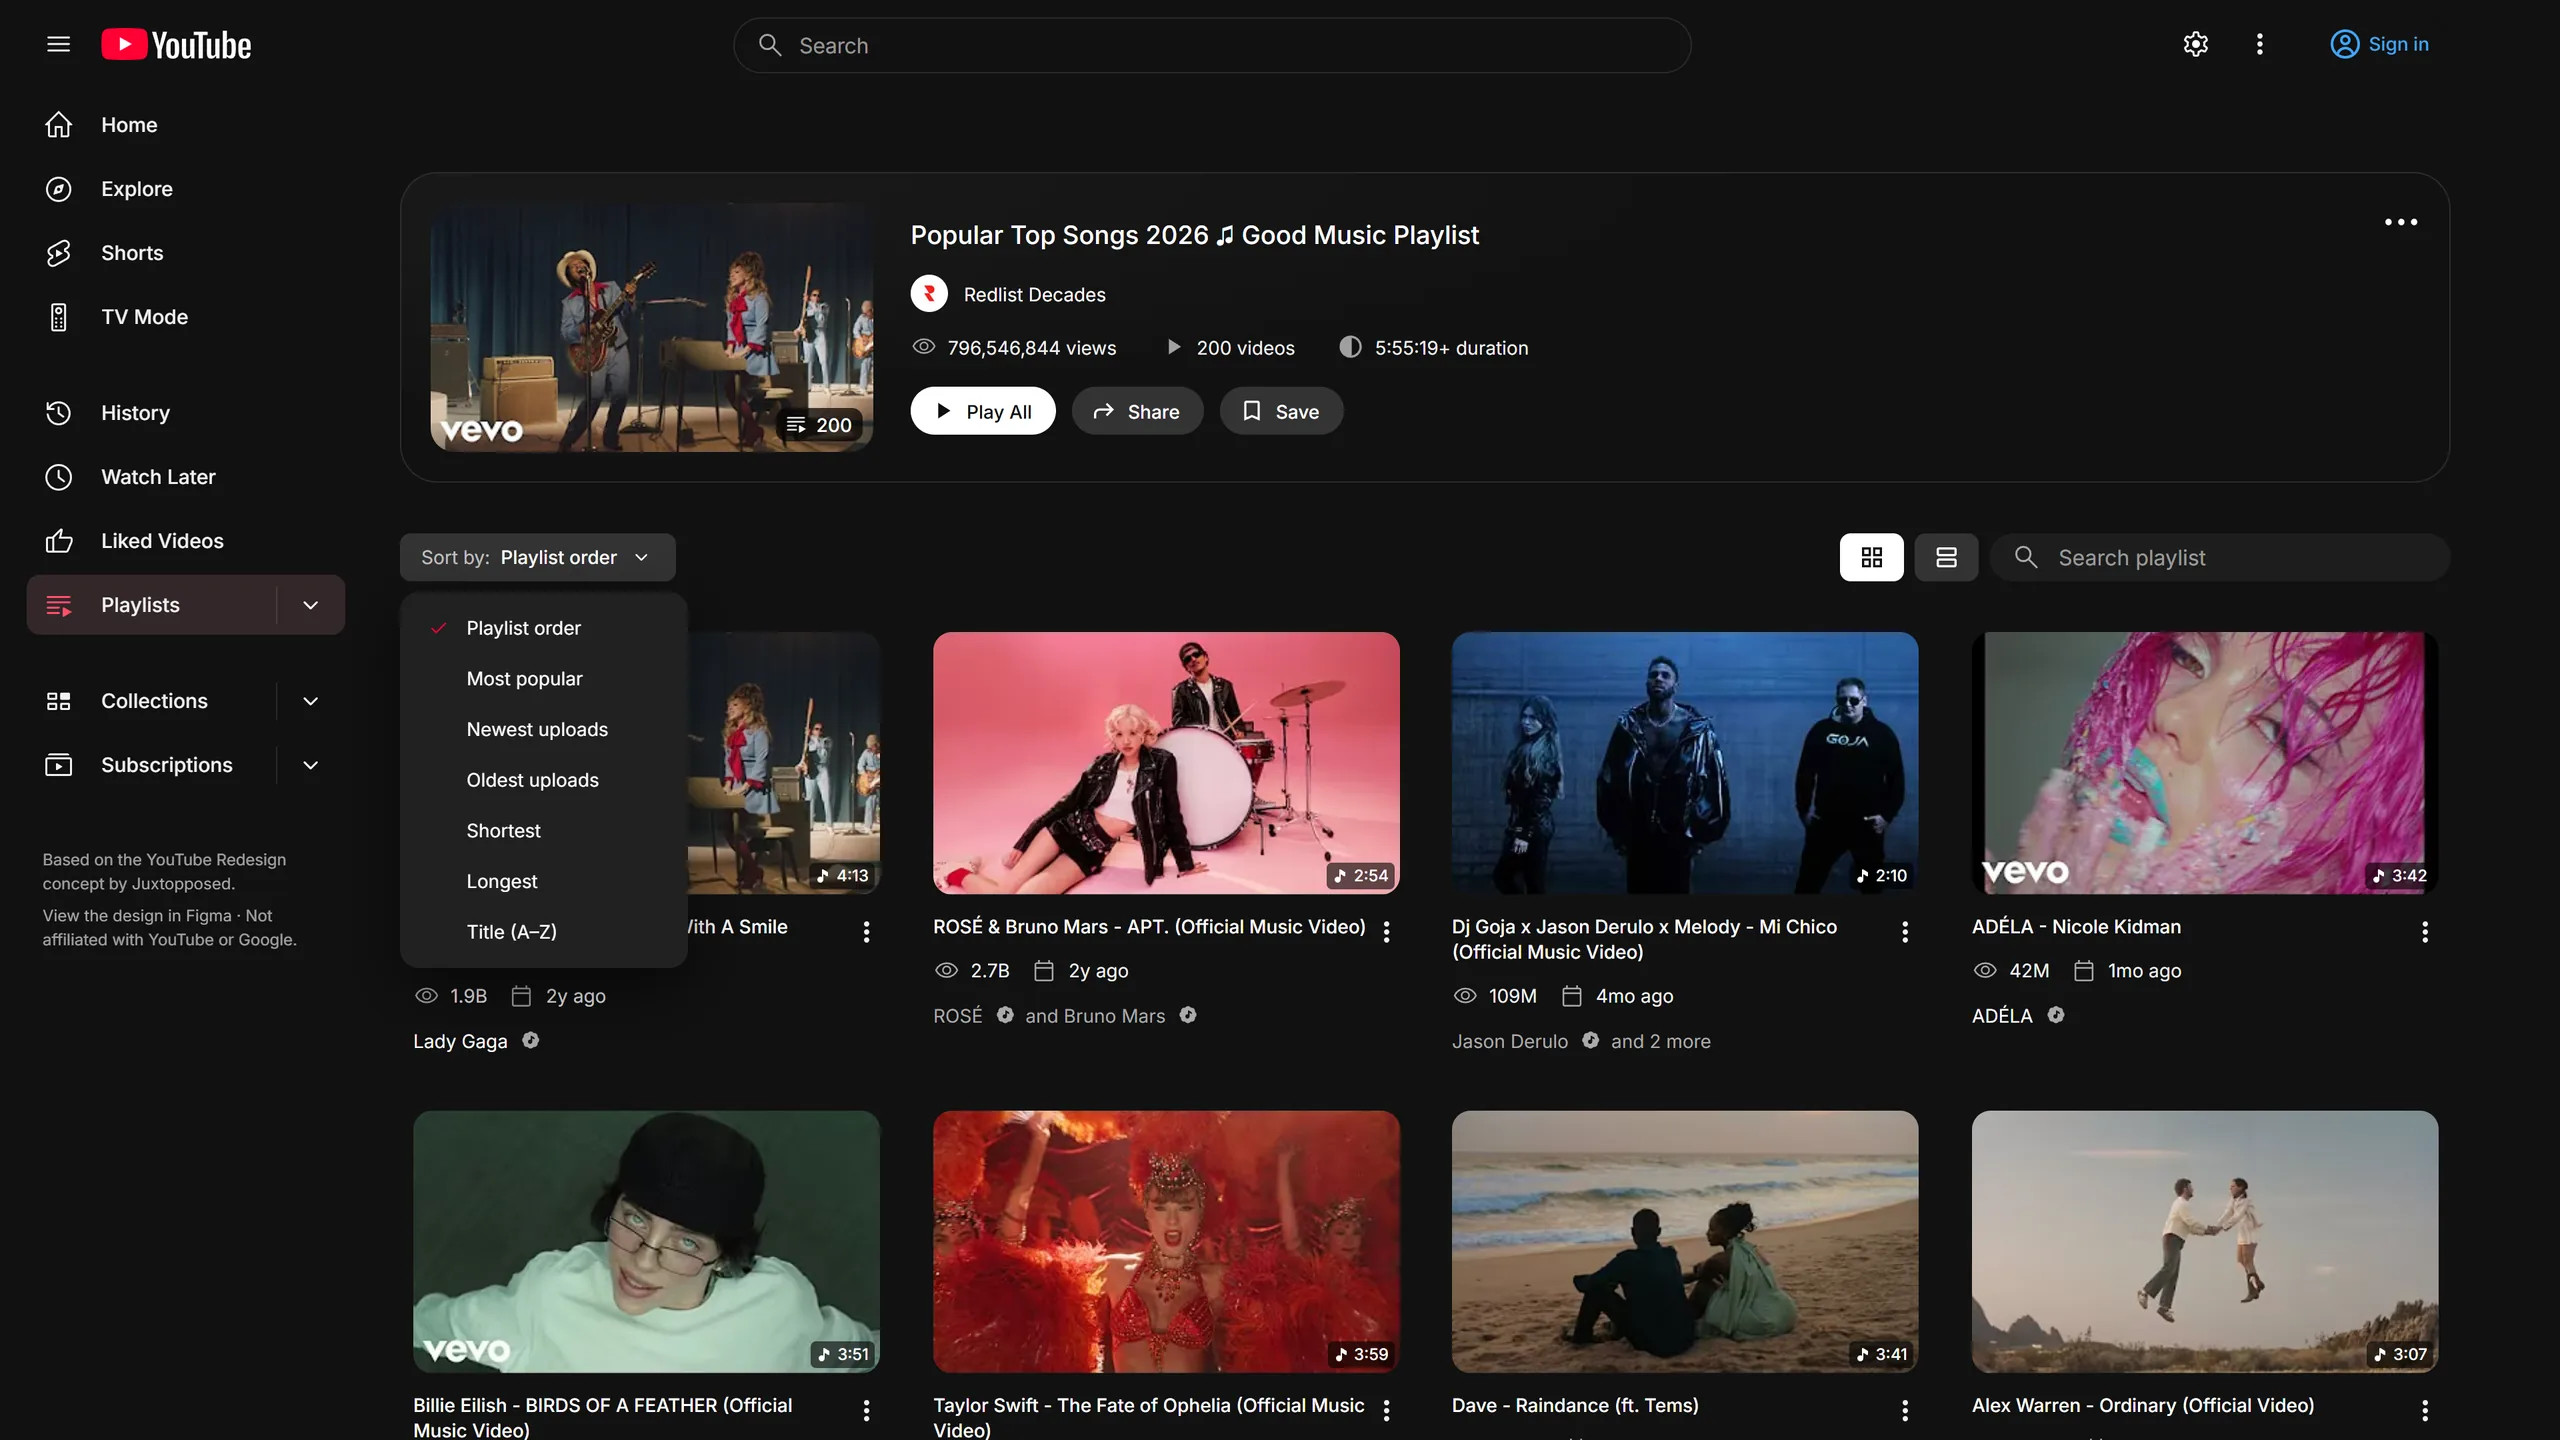Open playlist header more options (three dots)

coord(2400,222)
